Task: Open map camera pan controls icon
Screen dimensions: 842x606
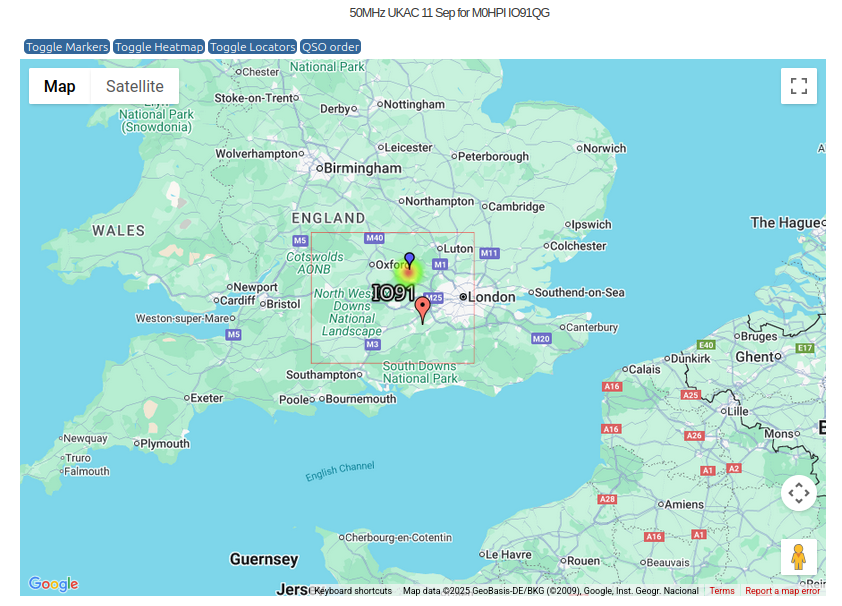Action: click(799, 493)
